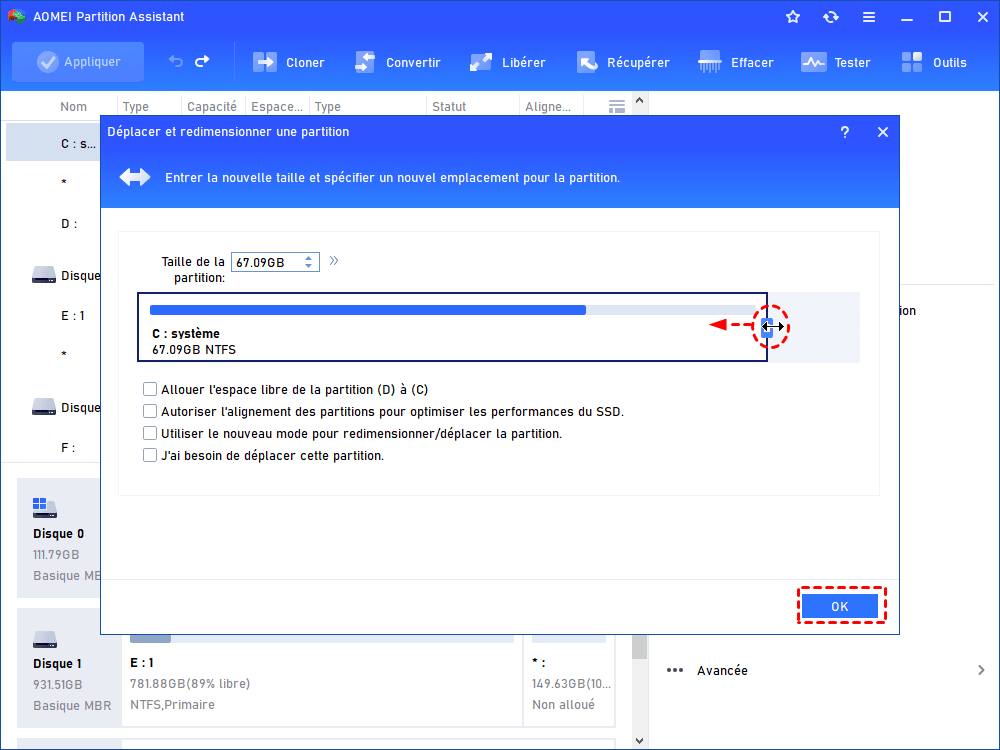The width and height of the screenshot is (1000, 750).
Task: Check 'J'ai besoin de déplacer cette partition'
Action: pyautogui.click(x=150, y=456)
